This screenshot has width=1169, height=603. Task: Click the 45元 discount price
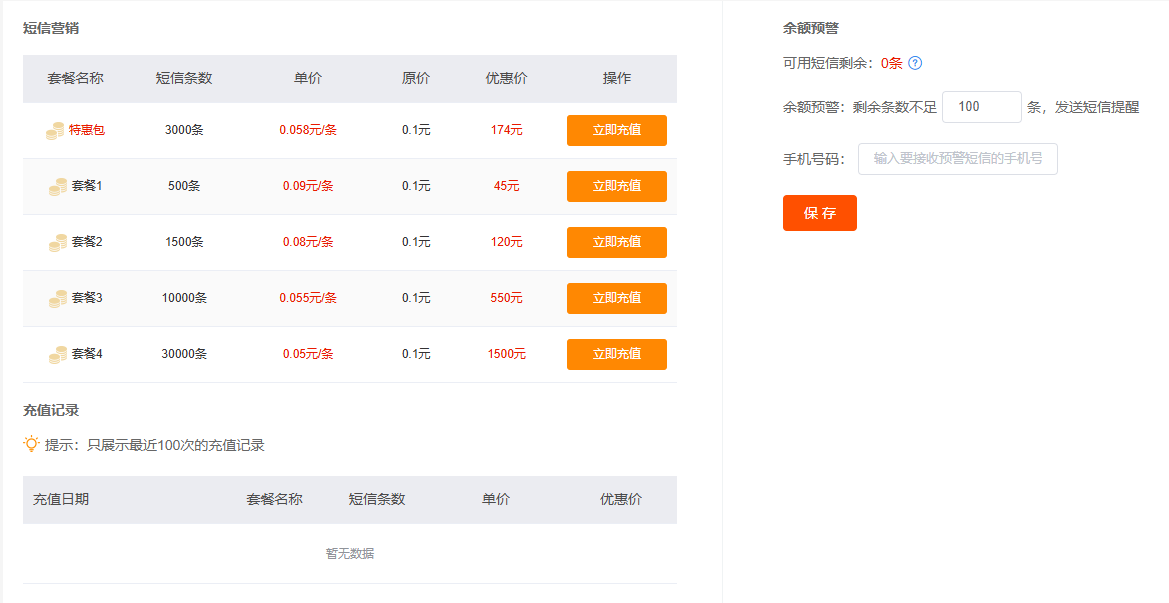click(506, 186)
